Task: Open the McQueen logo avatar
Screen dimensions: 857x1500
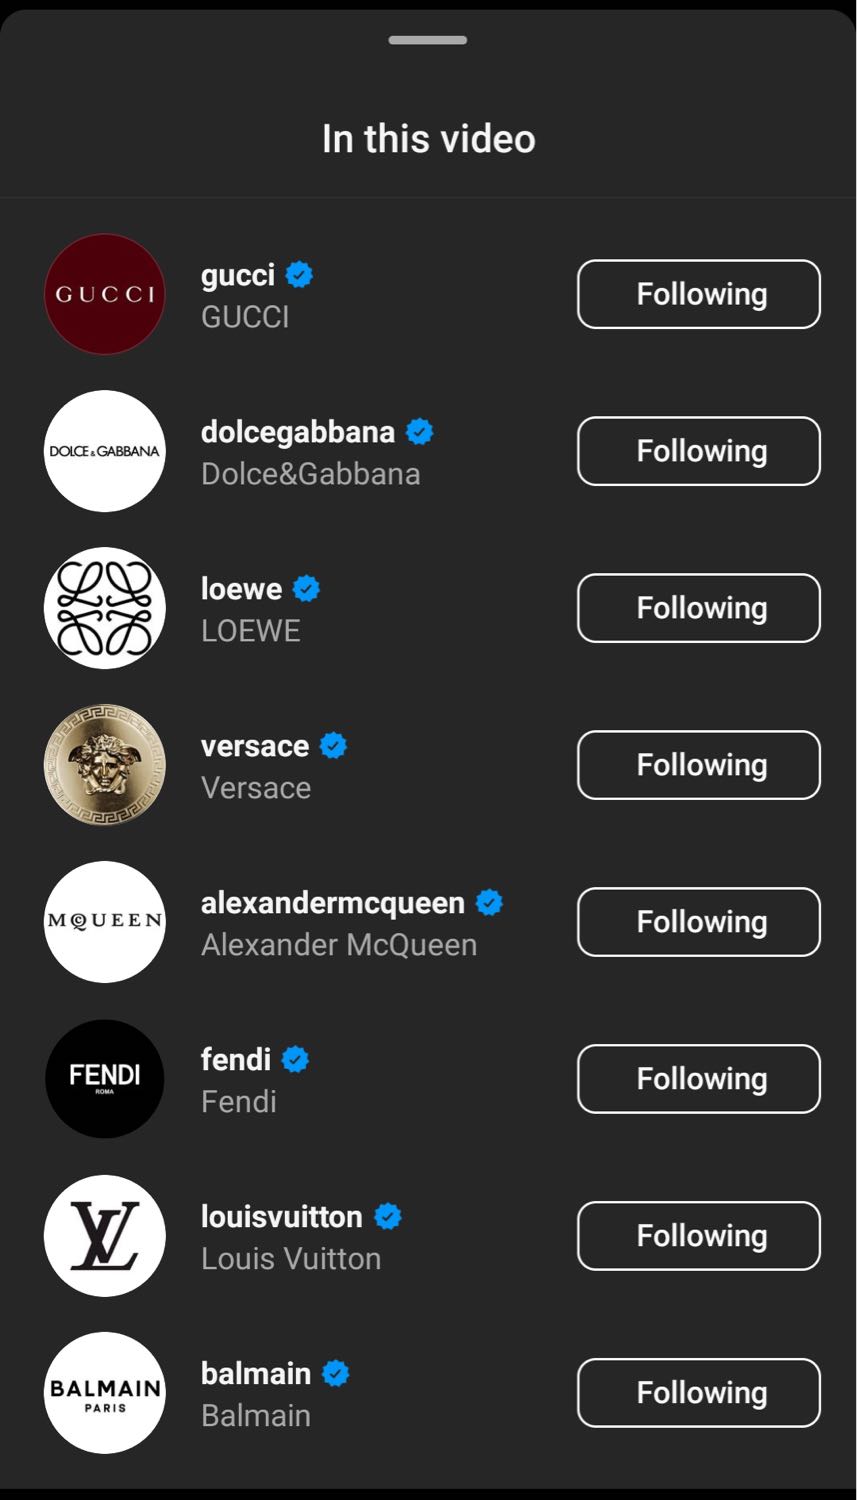Action: (x=105, y=922)
